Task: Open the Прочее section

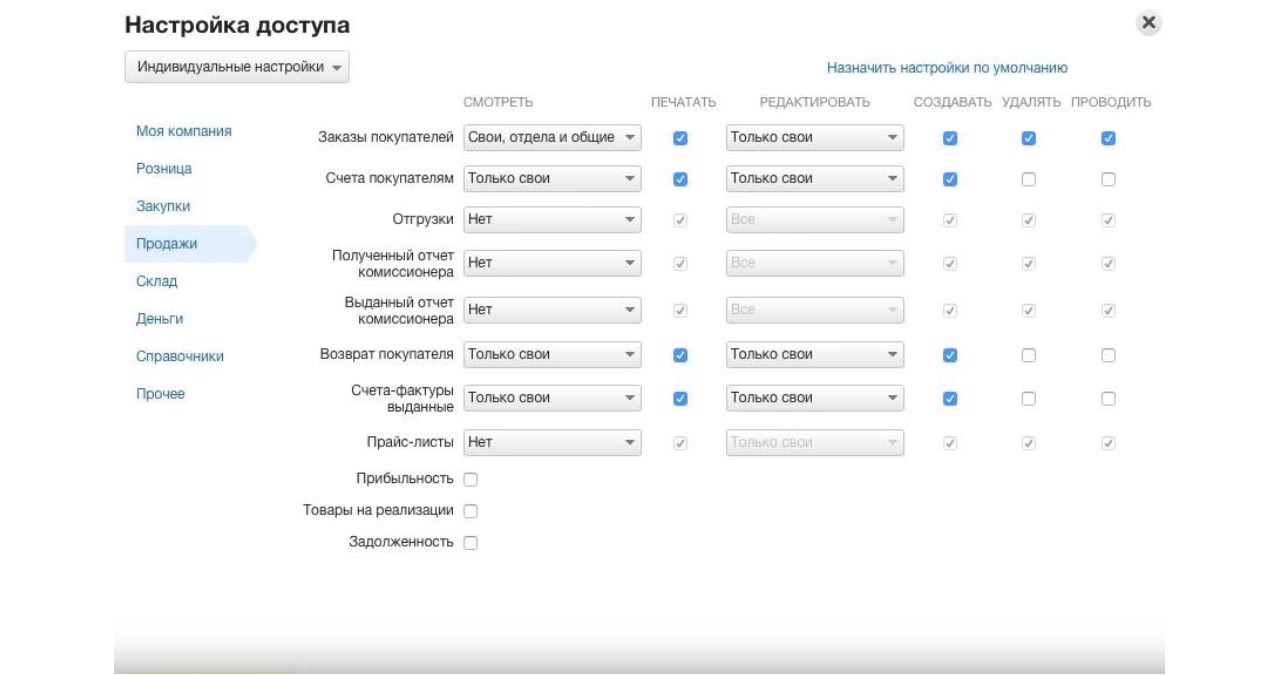Action: (161, 394)
